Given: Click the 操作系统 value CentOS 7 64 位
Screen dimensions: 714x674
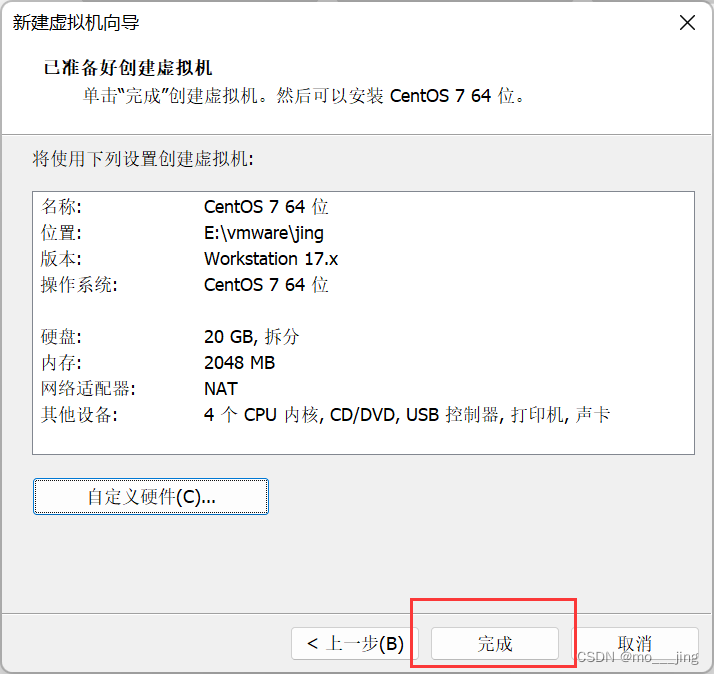Looking at the screenshot, I should 266,285.
